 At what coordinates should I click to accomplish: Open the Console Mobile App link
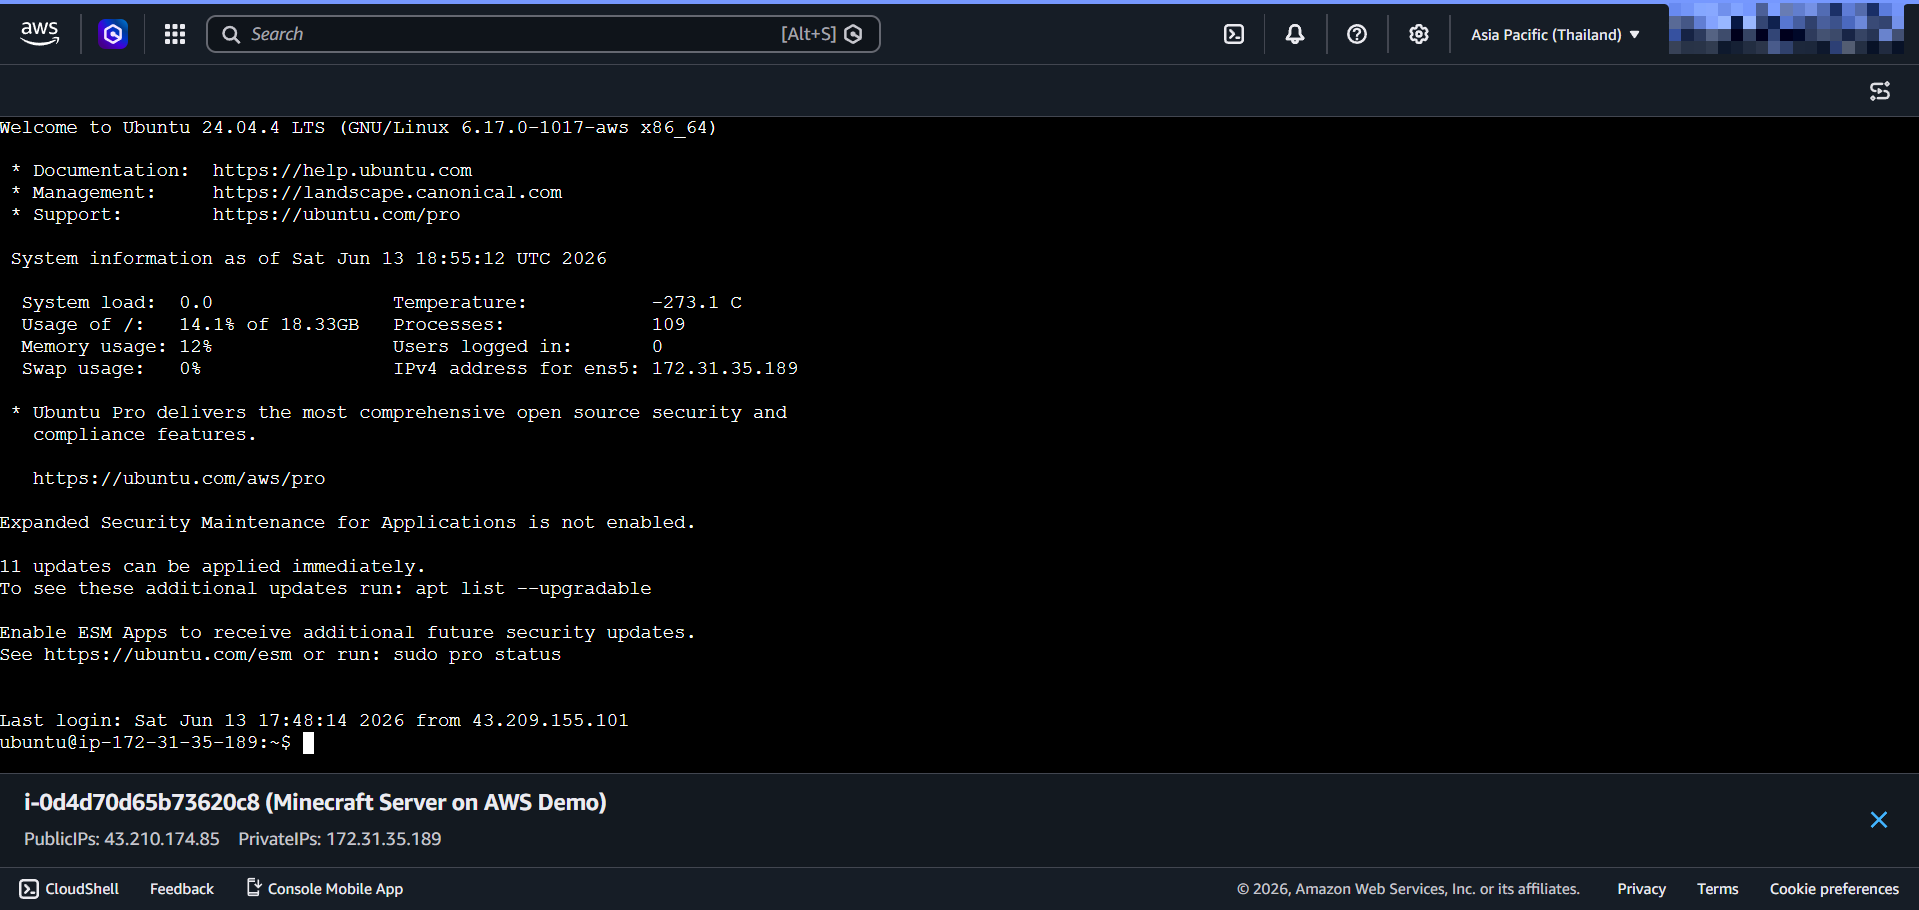[325, 889]
